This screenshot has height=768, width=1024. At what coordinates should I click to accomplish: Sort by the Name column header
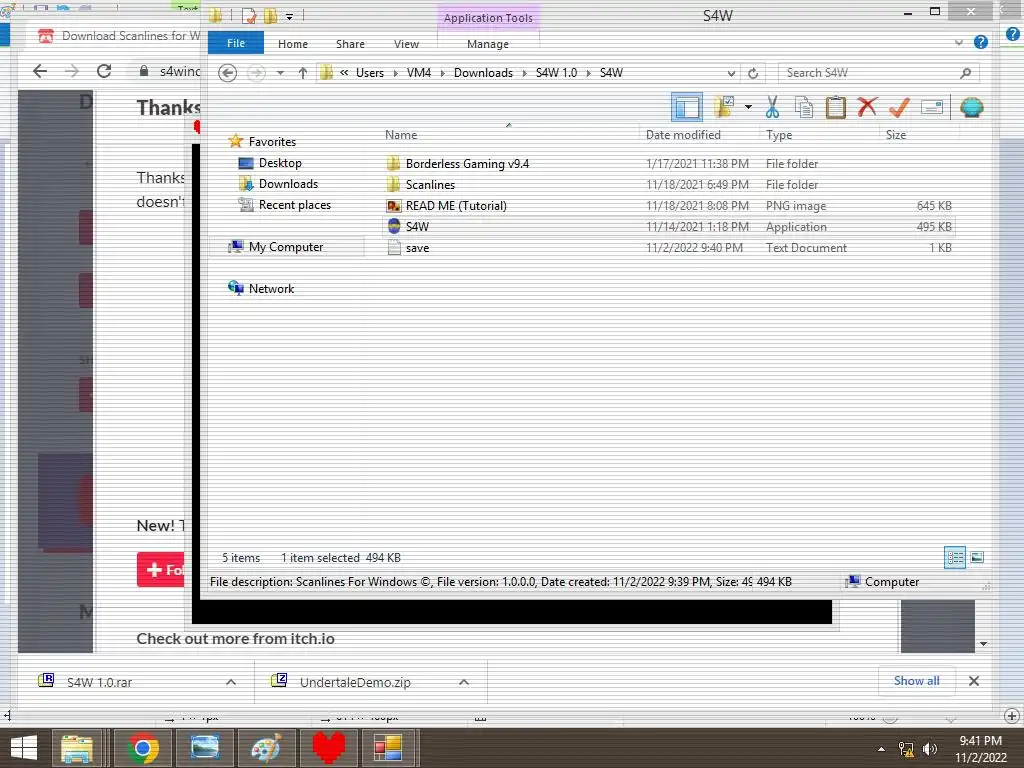[401, 135]
